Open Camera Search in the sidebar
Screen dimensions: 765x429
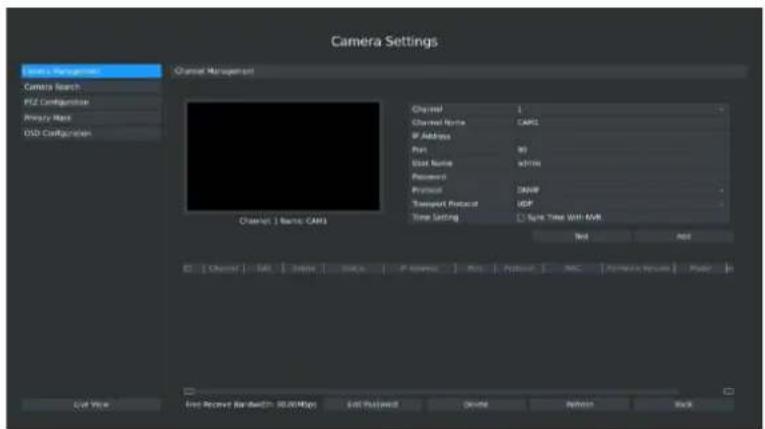coord(91,87)
